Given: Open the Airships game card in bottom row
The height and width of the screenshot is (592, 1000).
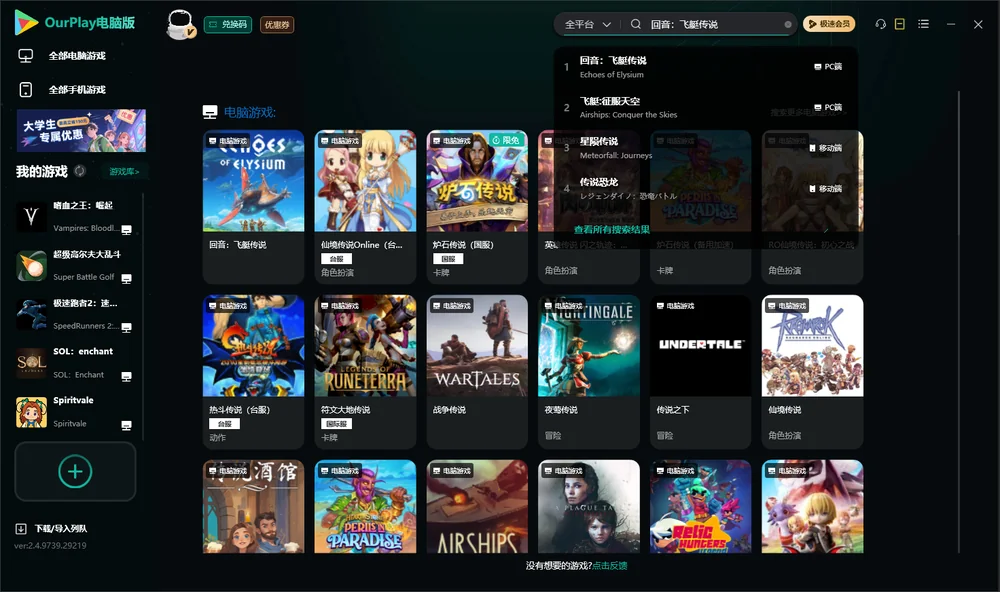Looking at the screenshot, I should click(x=477, y=507).
